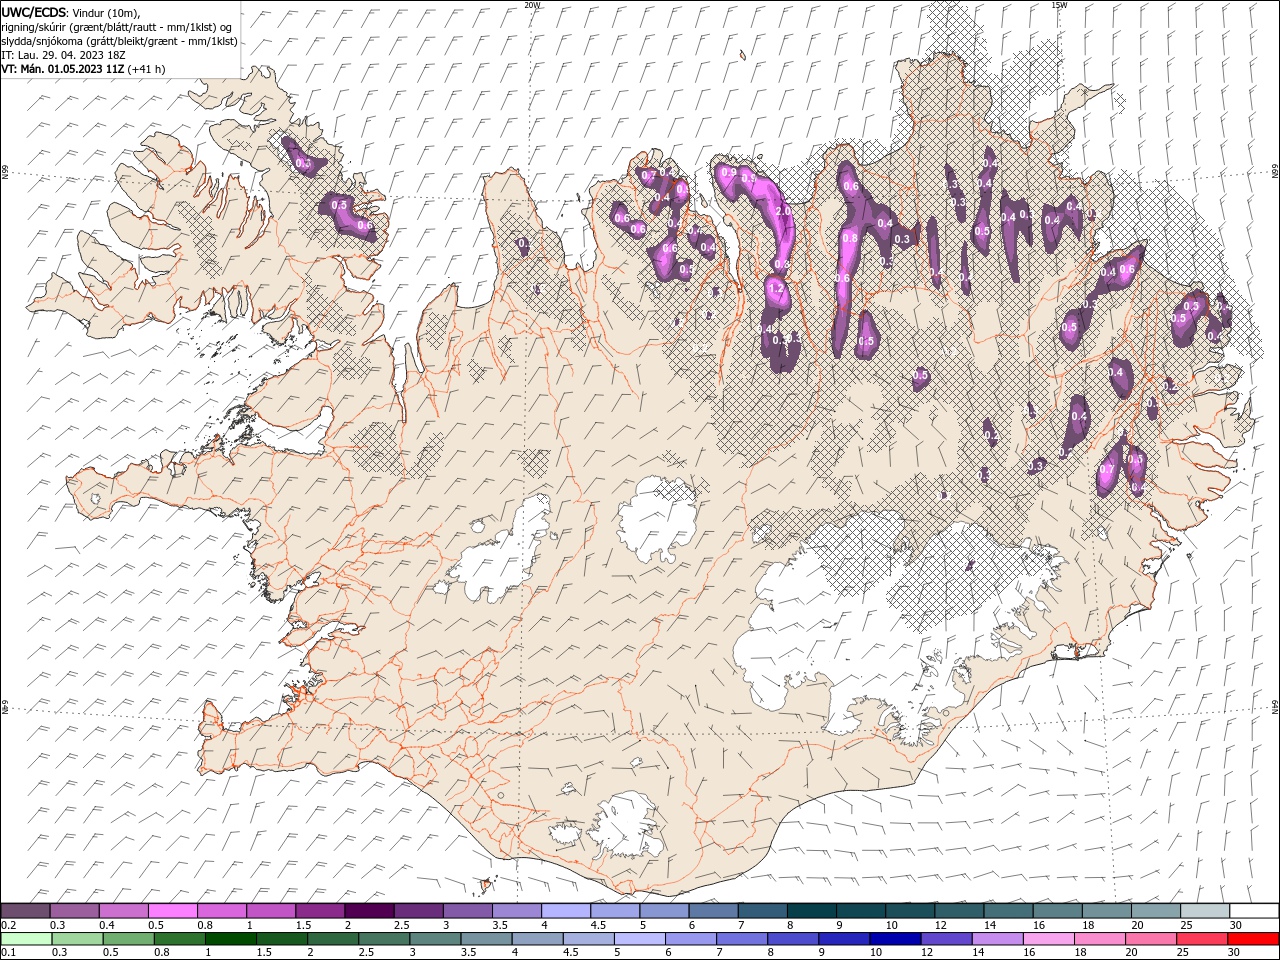Image resolution: width=1280 pixels, height=960 pixels.
Task: Click the '0.2' label under the upper legend
Action: [8, 925]
